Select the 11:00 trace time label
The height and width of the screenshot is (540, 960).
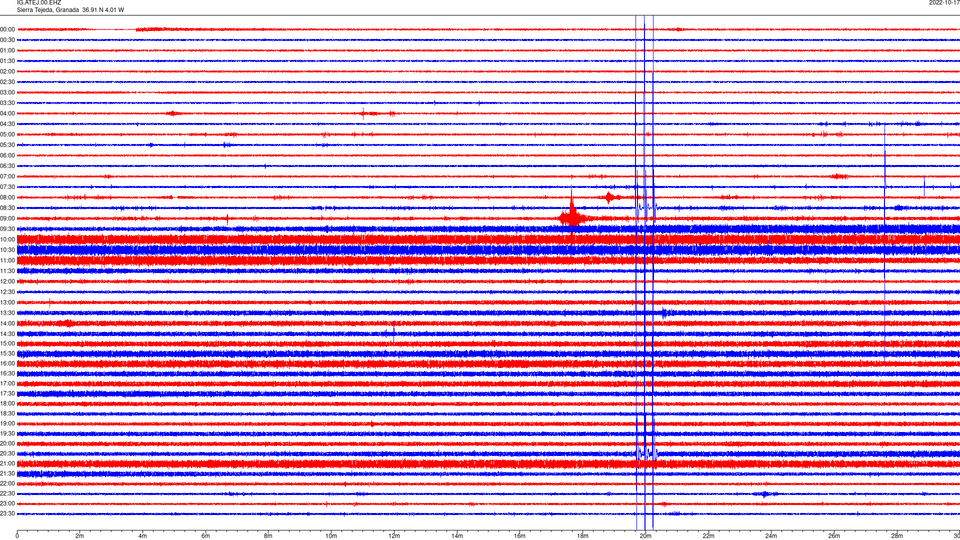coord(7,261)
